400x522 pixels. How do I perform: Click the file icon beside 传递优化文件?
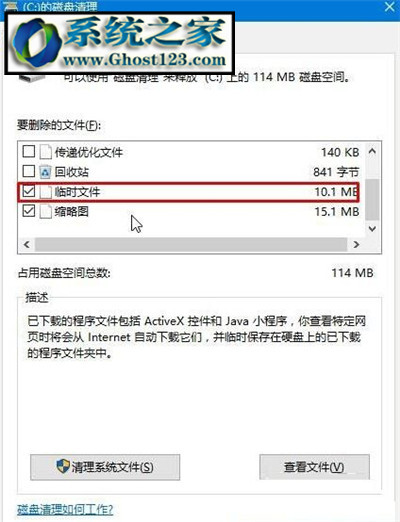[45, 152]
